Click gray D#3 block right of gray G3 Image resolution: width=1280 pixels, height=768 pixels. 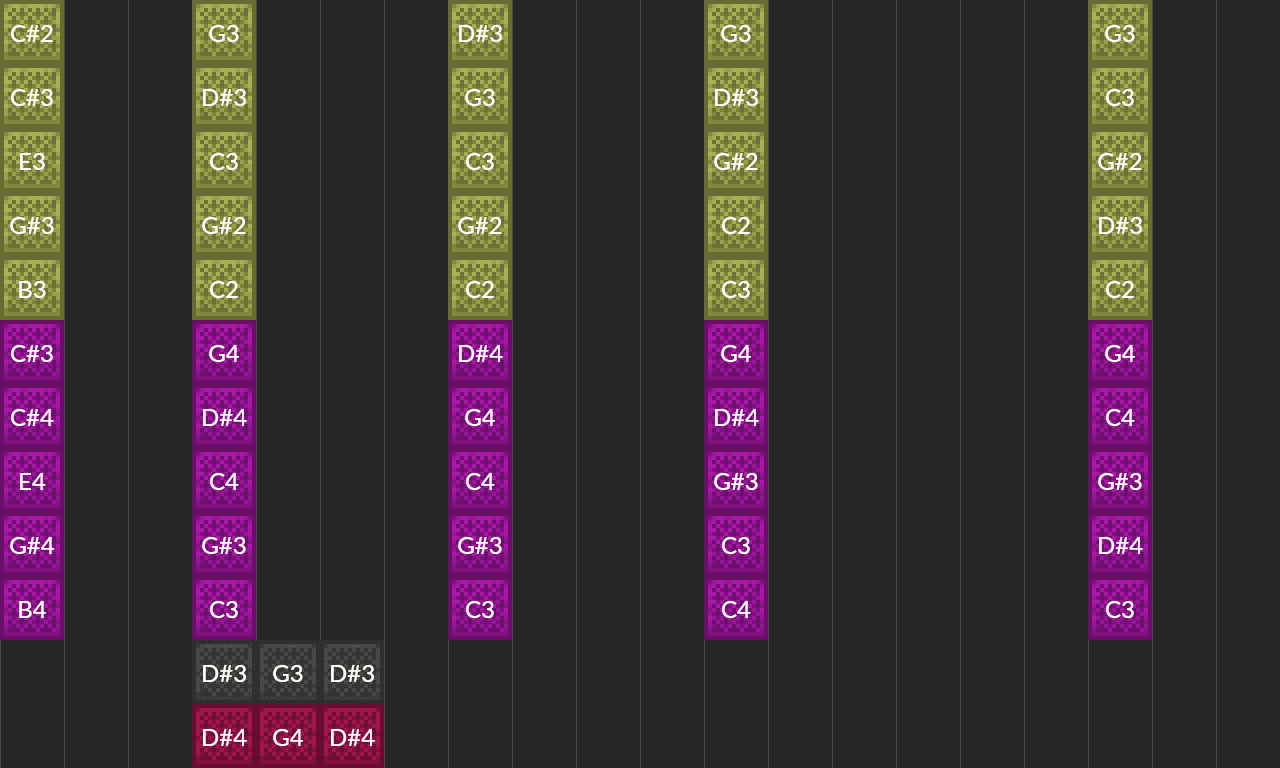[x=352, y=673]
